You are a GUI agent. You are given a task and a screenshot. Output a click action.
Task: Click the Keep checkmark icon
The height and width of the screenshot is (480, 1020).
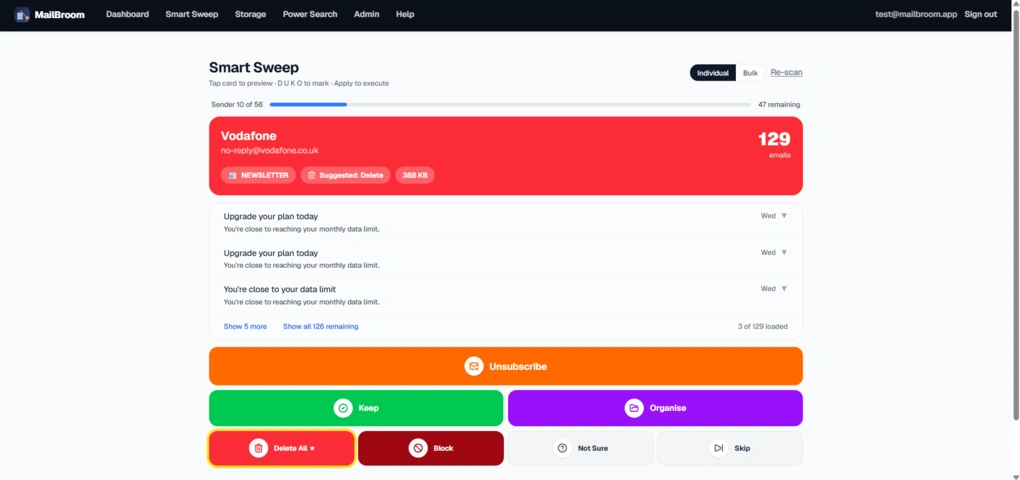[343, 408]
